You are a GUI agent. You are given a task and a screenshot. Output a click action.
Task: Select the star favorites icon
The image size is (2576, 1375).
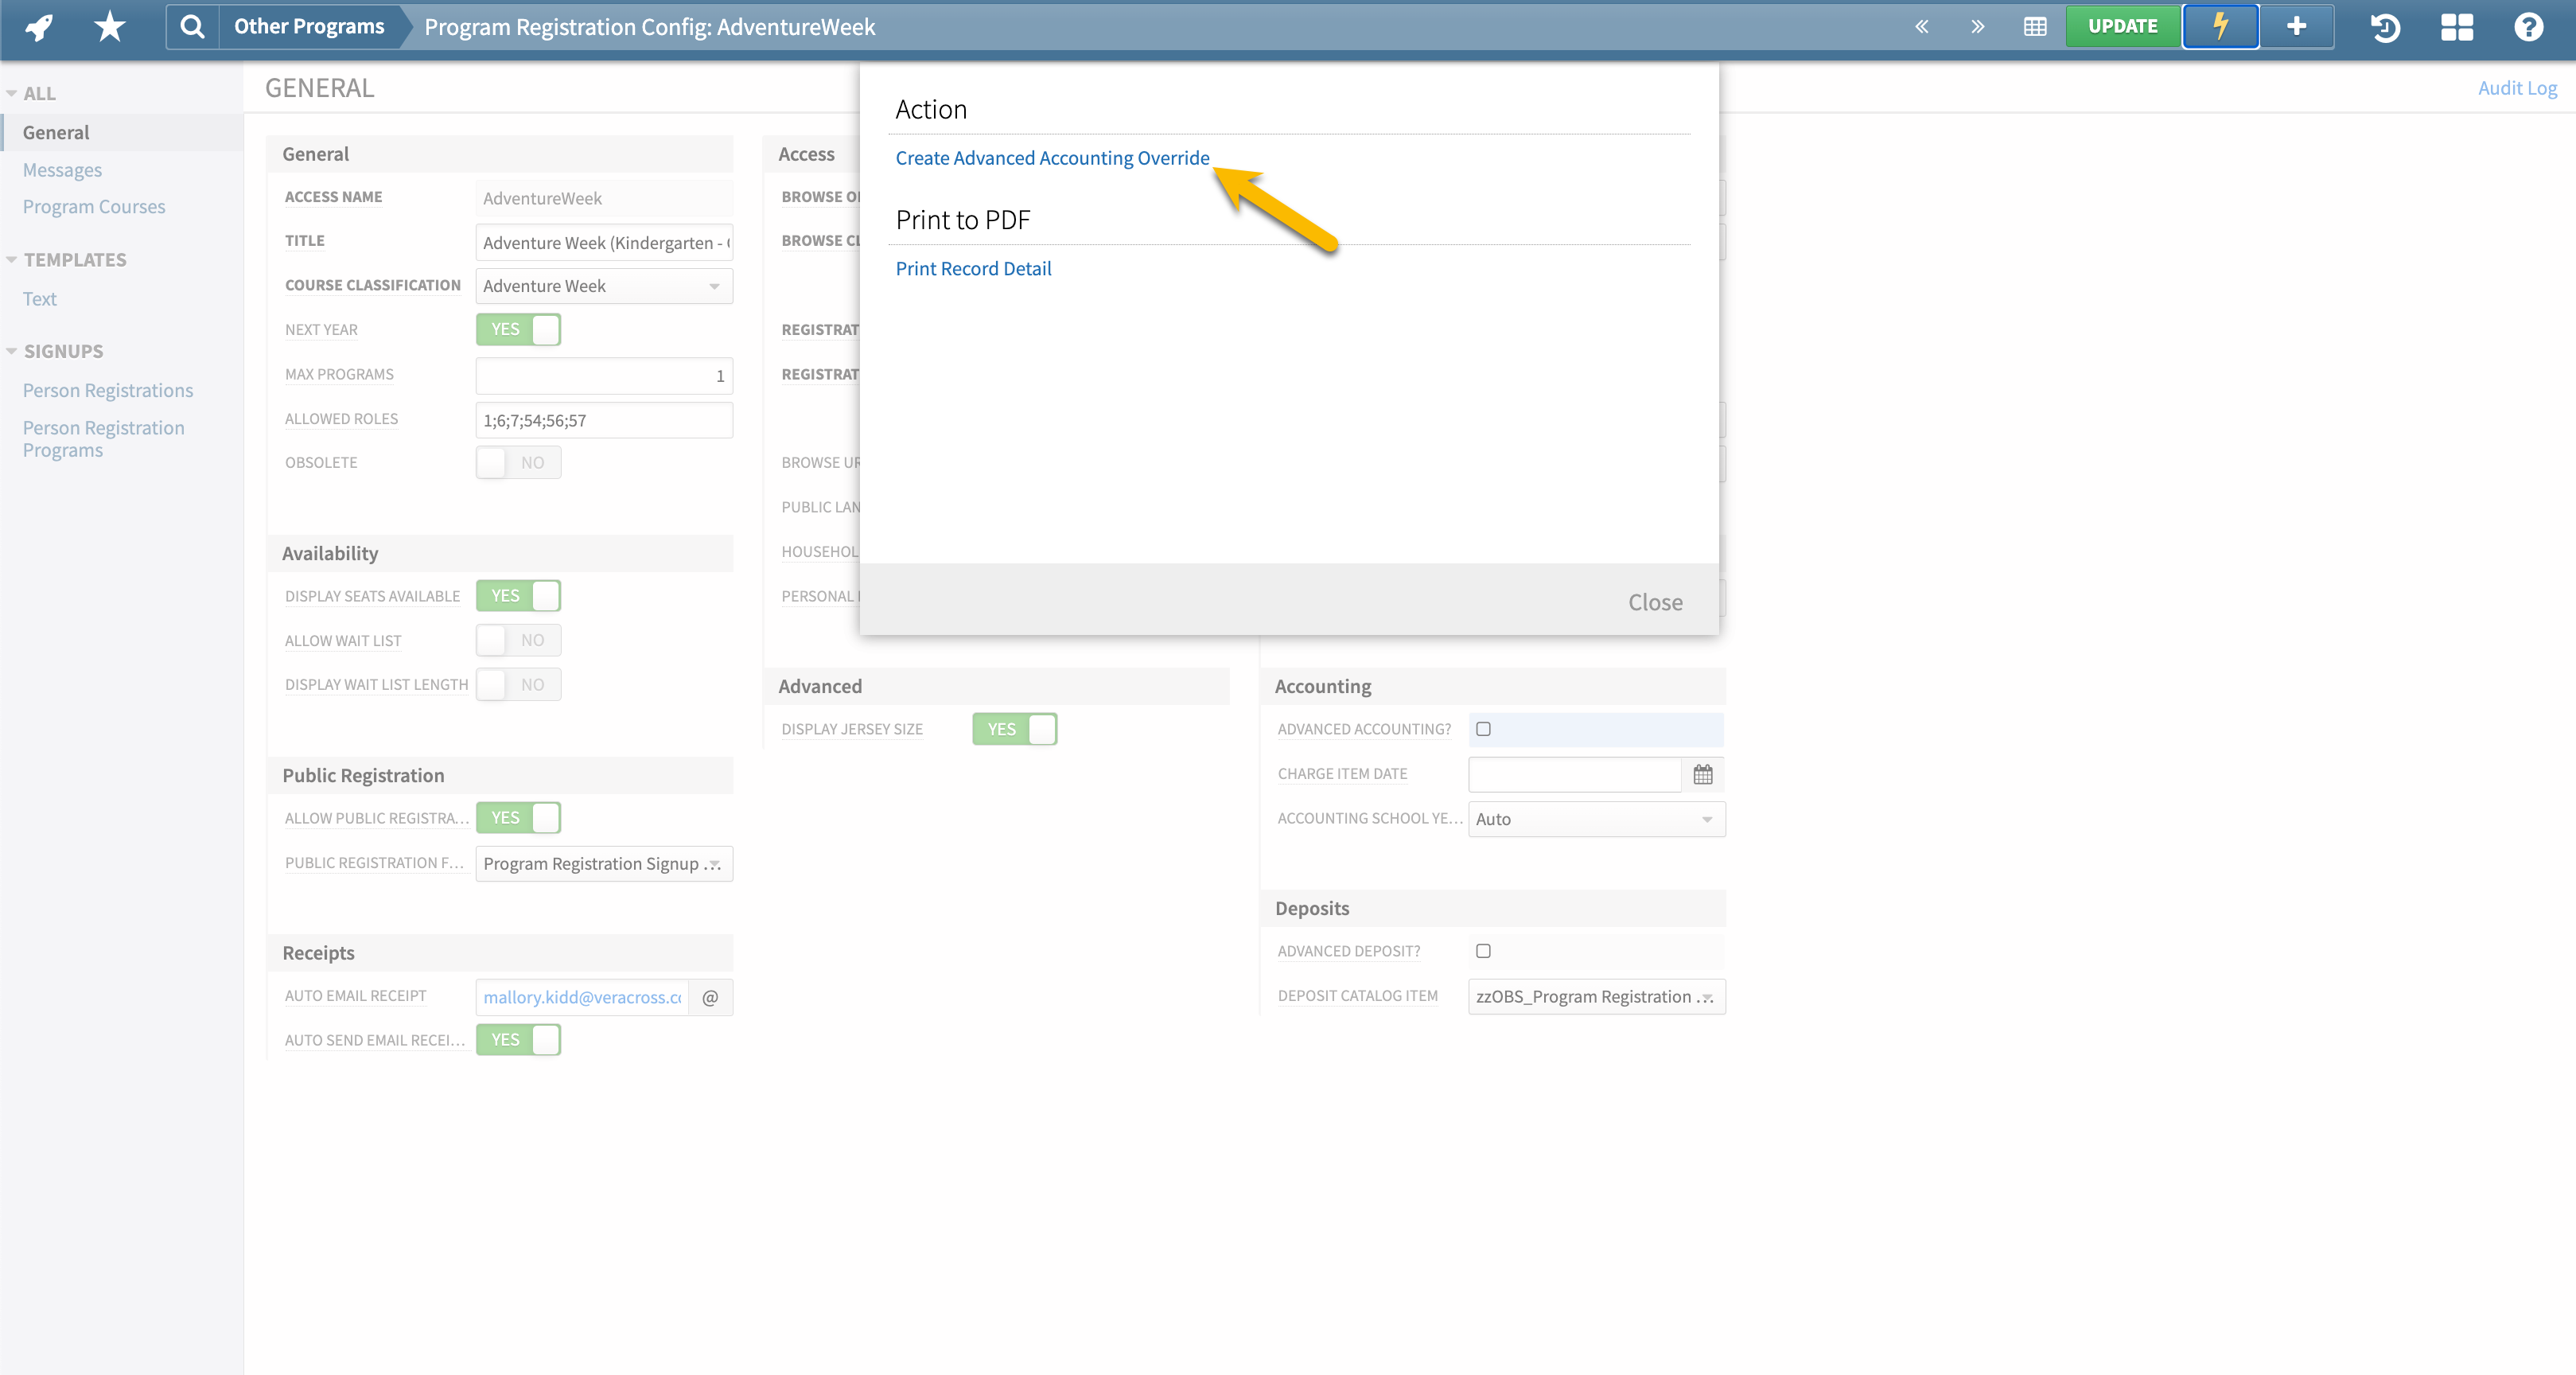pos(108,26)
